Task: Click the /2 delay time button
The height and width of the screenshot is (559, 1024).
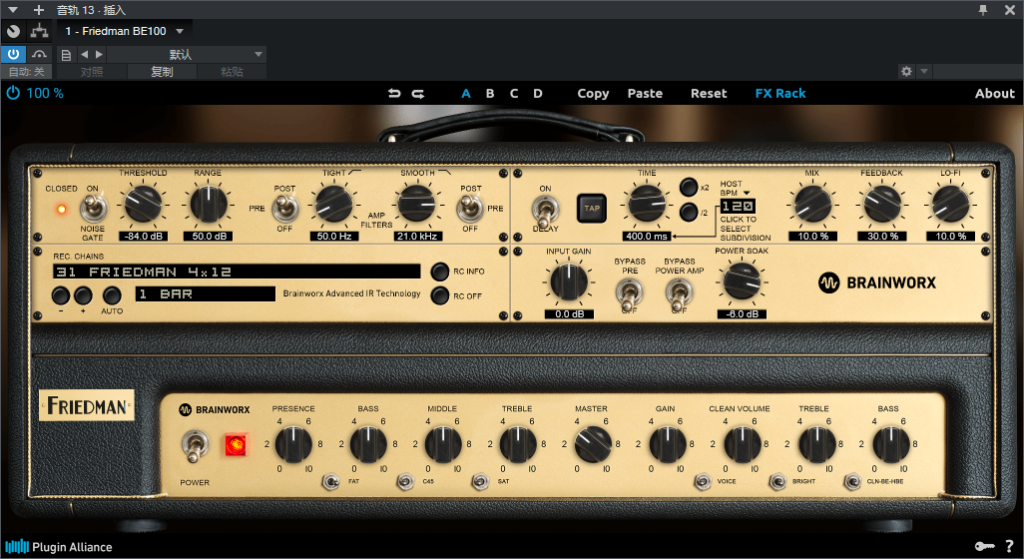Action: (x=688, y=212)
